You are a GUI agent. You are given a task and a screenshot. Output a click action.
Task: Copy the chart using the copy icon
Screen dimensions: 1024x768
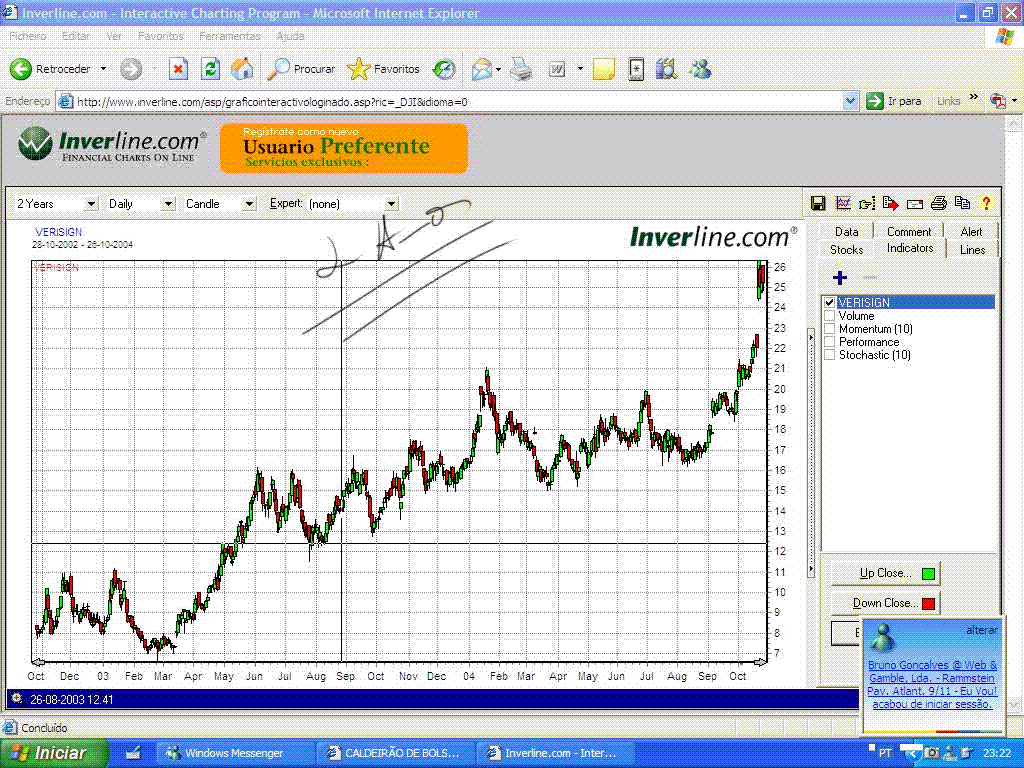(x=962, y=203)
